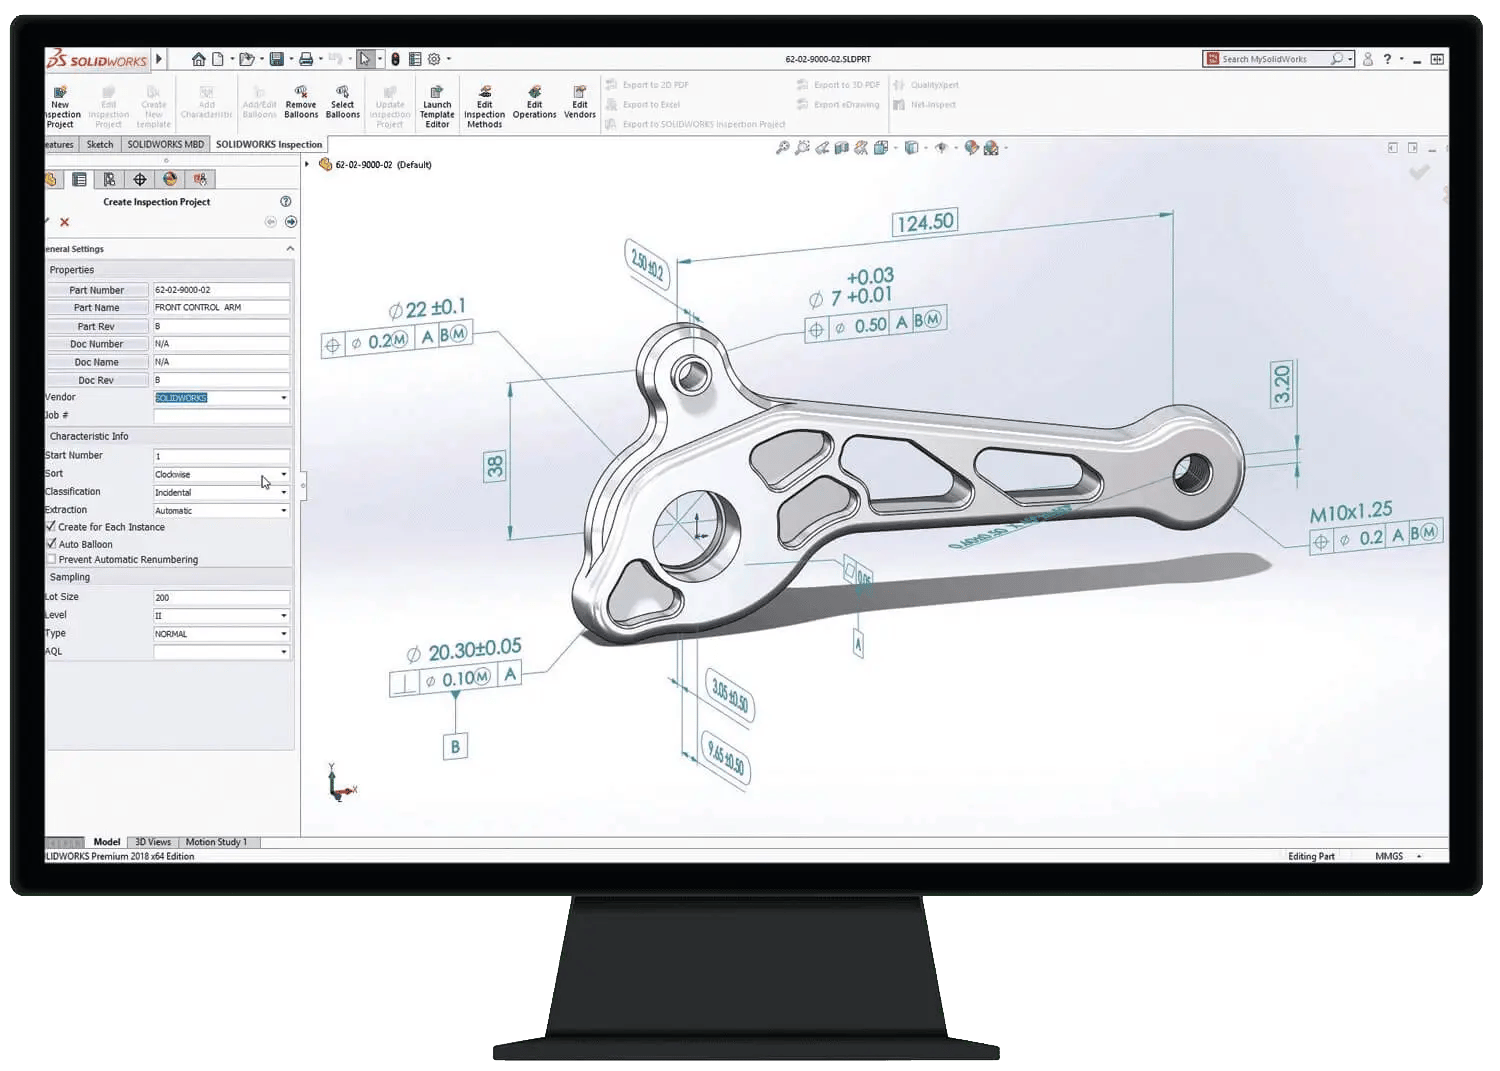This screenshot has height=1071, width=1500.
Task: Open the Hide/Show Items eye icon
Action: (941, 148)
